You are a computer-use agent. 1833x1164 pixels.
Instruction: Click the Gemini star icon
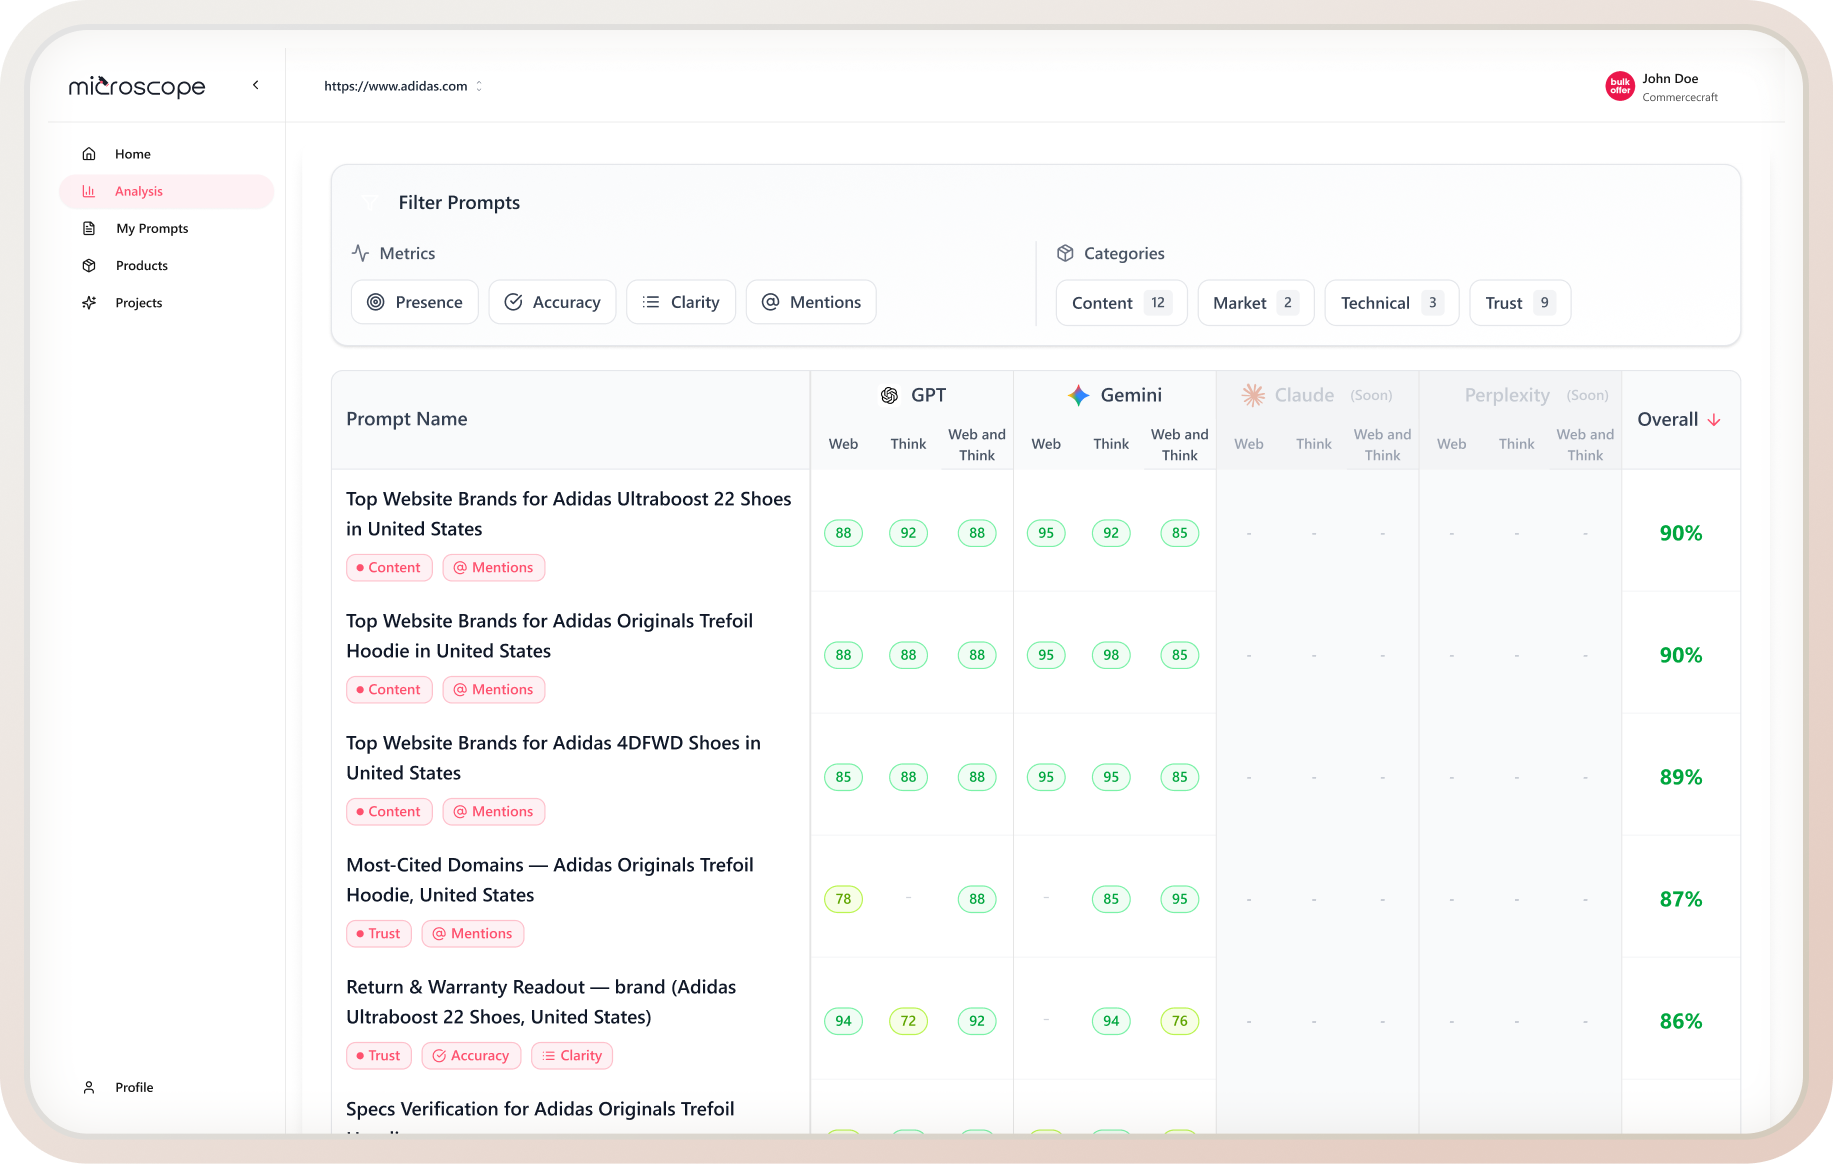pos(1078,396)
